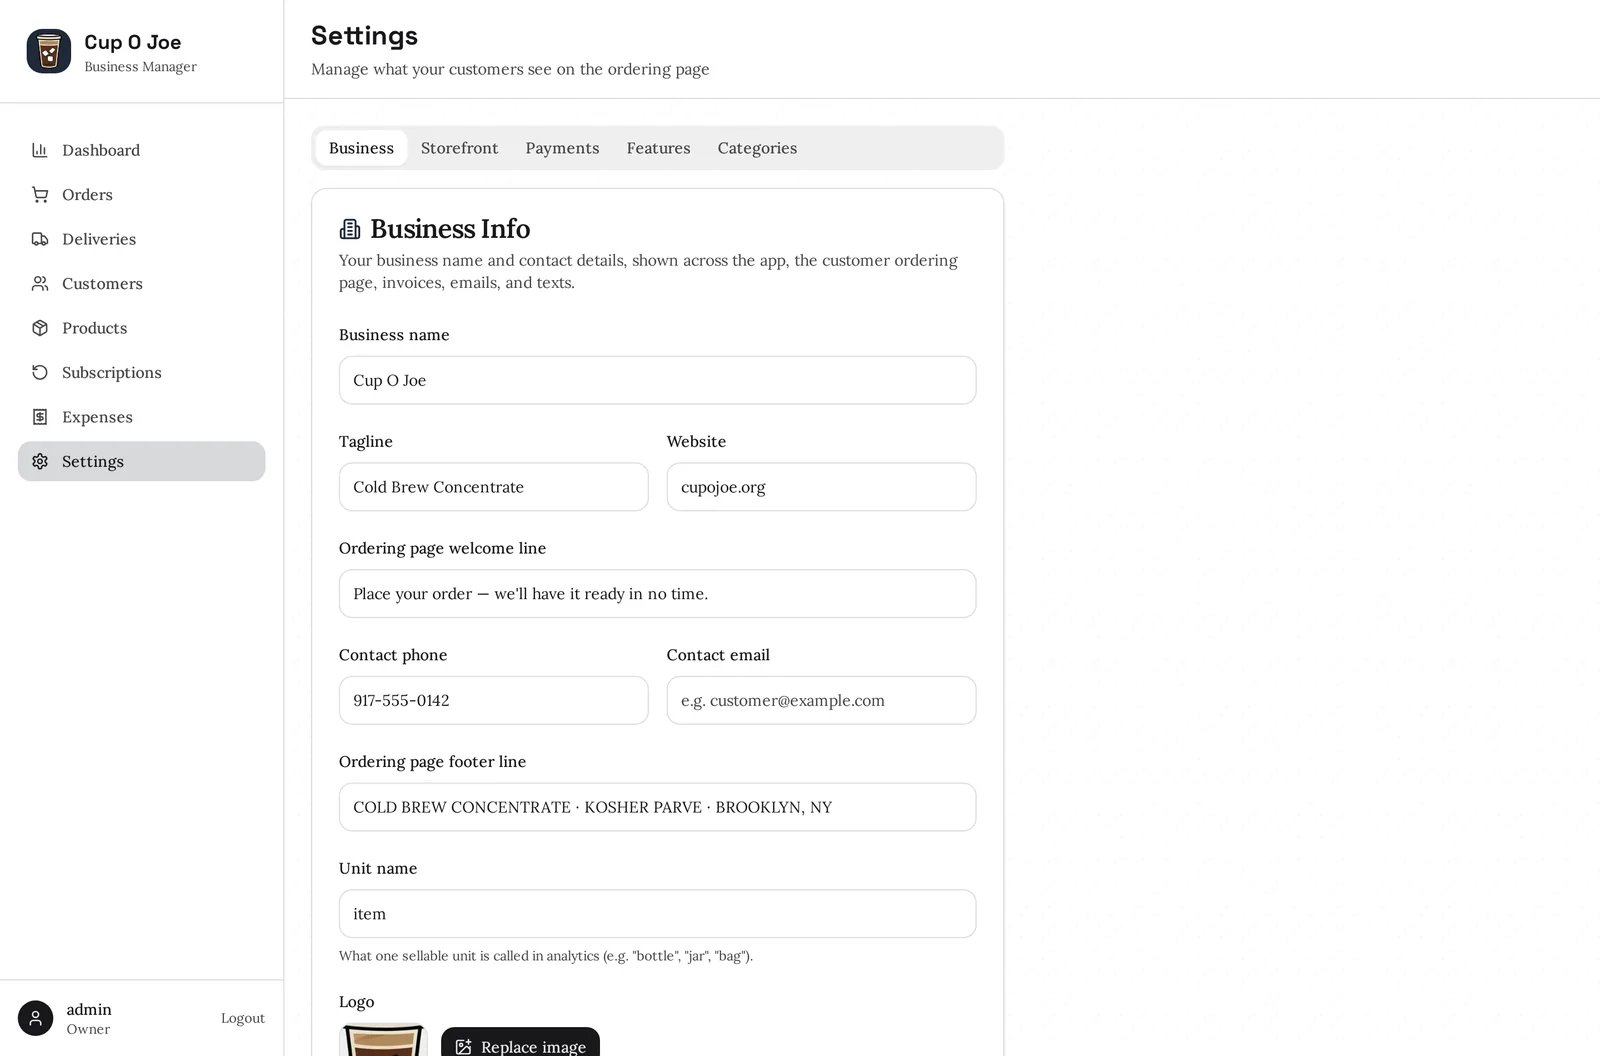Image resolution: width=1600 pixels, height=1056 pixels.
Task: Open the Expenses page
Action: (x=142, y=417)
